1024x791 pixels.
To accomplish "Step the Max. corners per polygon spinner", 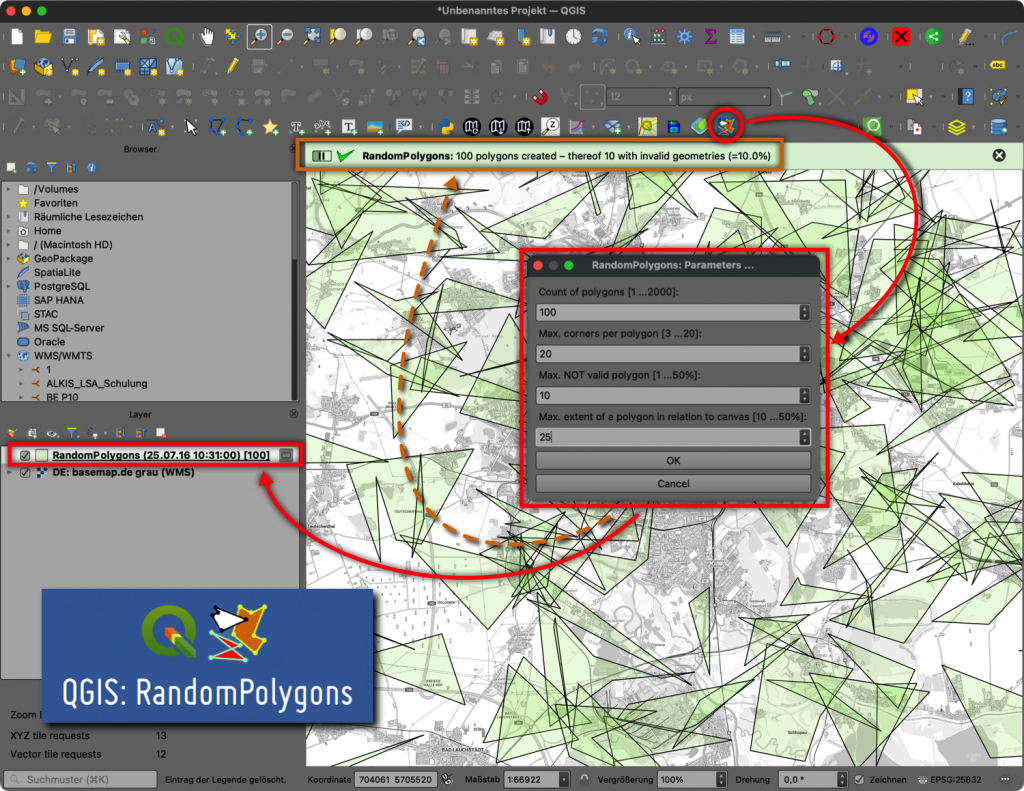I will tap(805, 354).
